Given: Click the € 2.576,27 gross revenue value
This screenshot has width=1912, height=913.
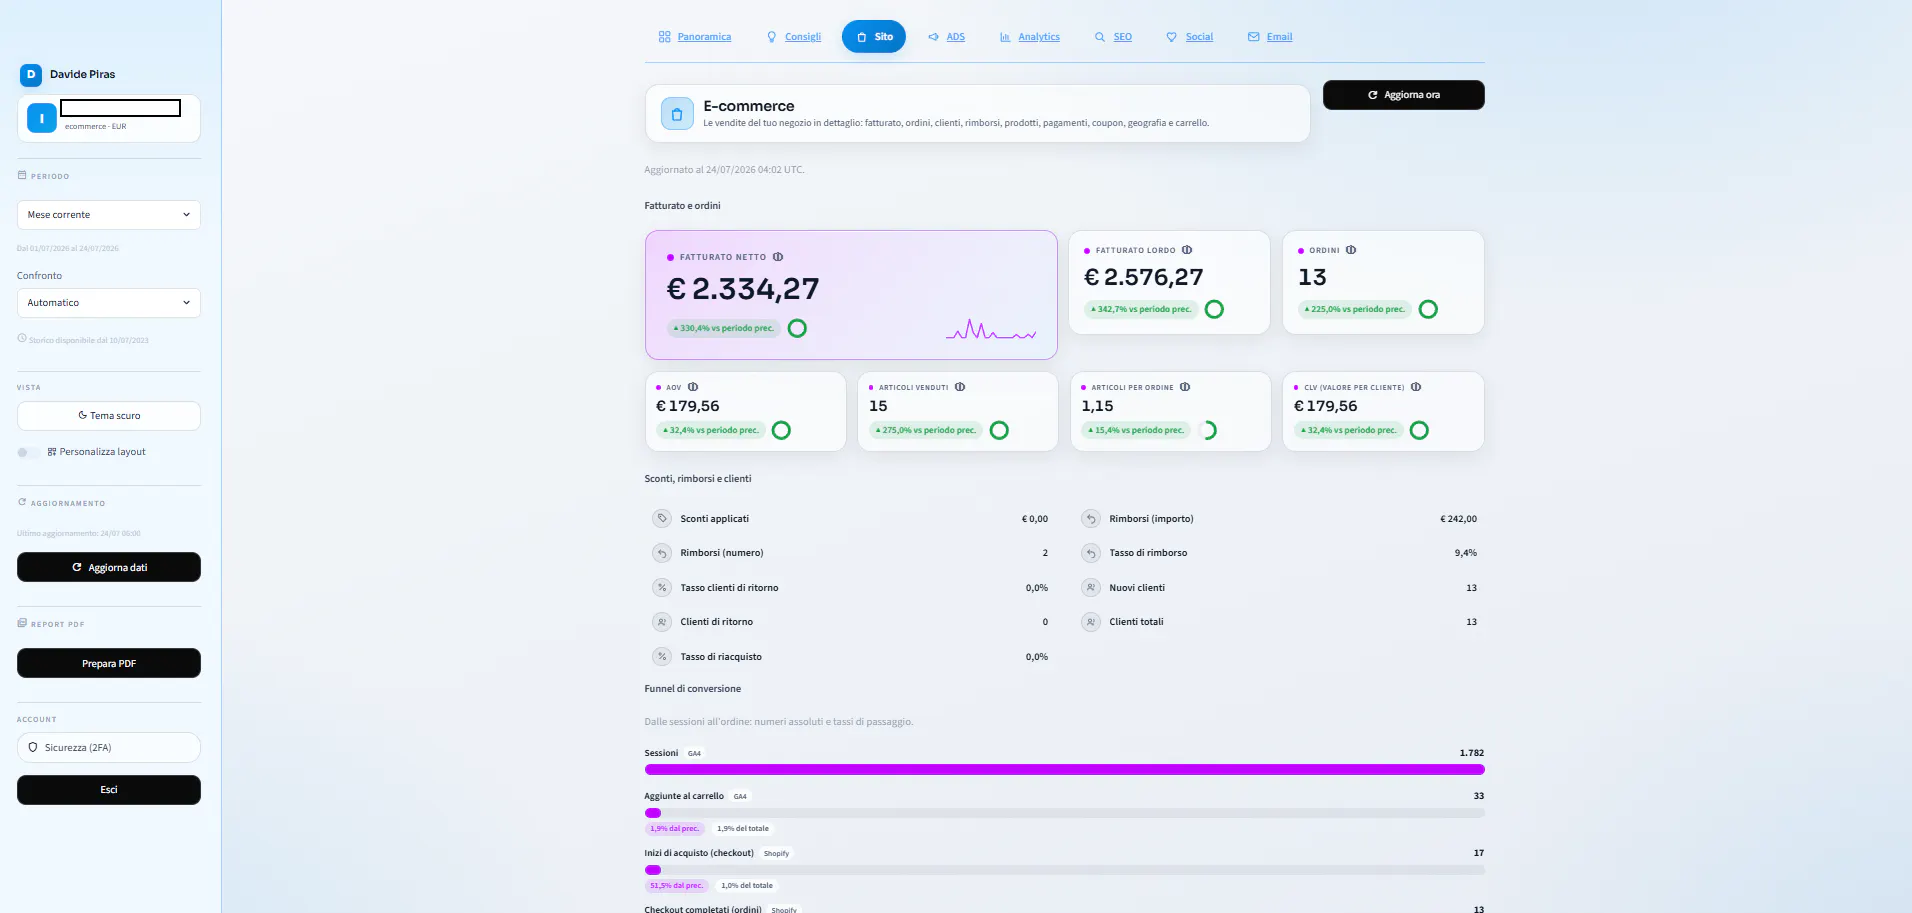Looking at the screenshot, I should pos(1144,277).
